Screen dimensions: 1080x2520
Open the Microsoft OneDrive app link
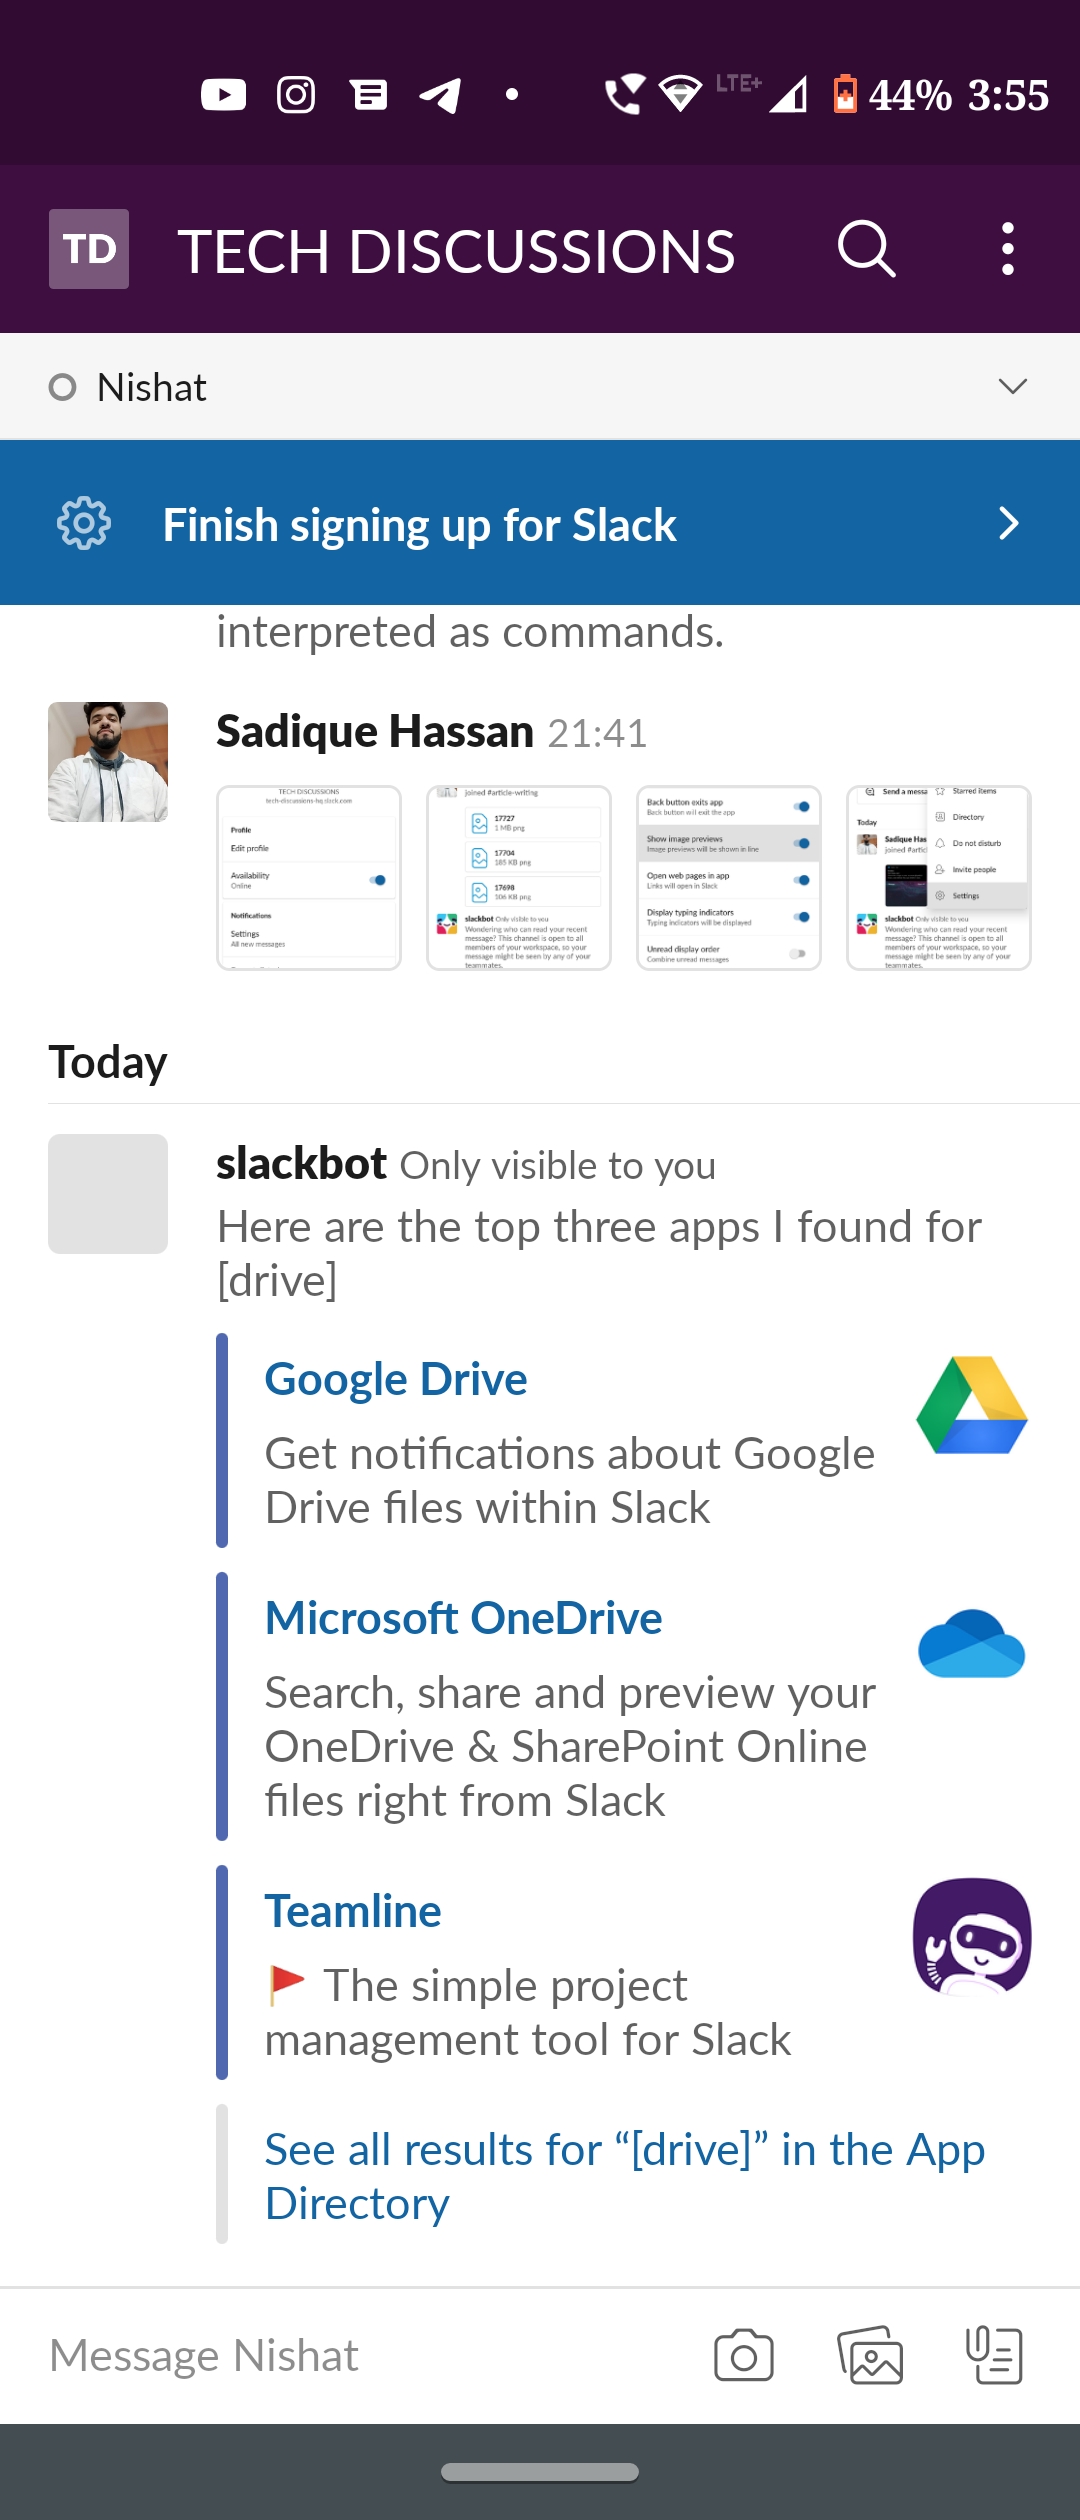[x=464, y=1618]
